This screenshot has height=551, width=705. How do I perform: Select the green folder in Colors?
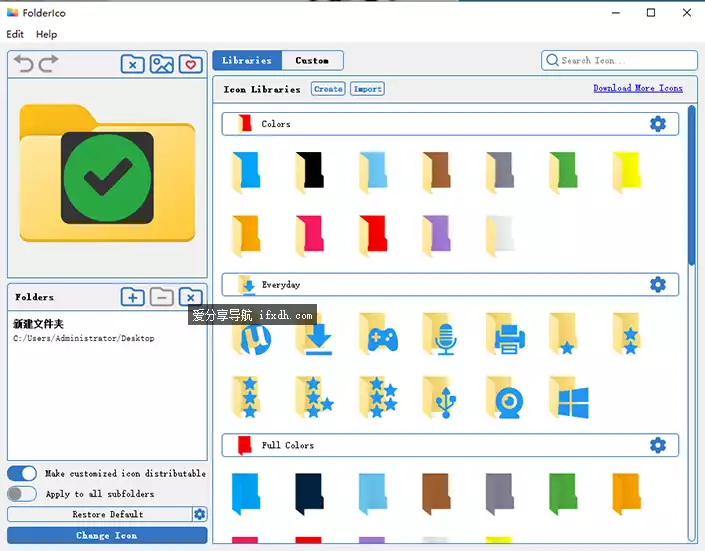(x=563, y=171)
